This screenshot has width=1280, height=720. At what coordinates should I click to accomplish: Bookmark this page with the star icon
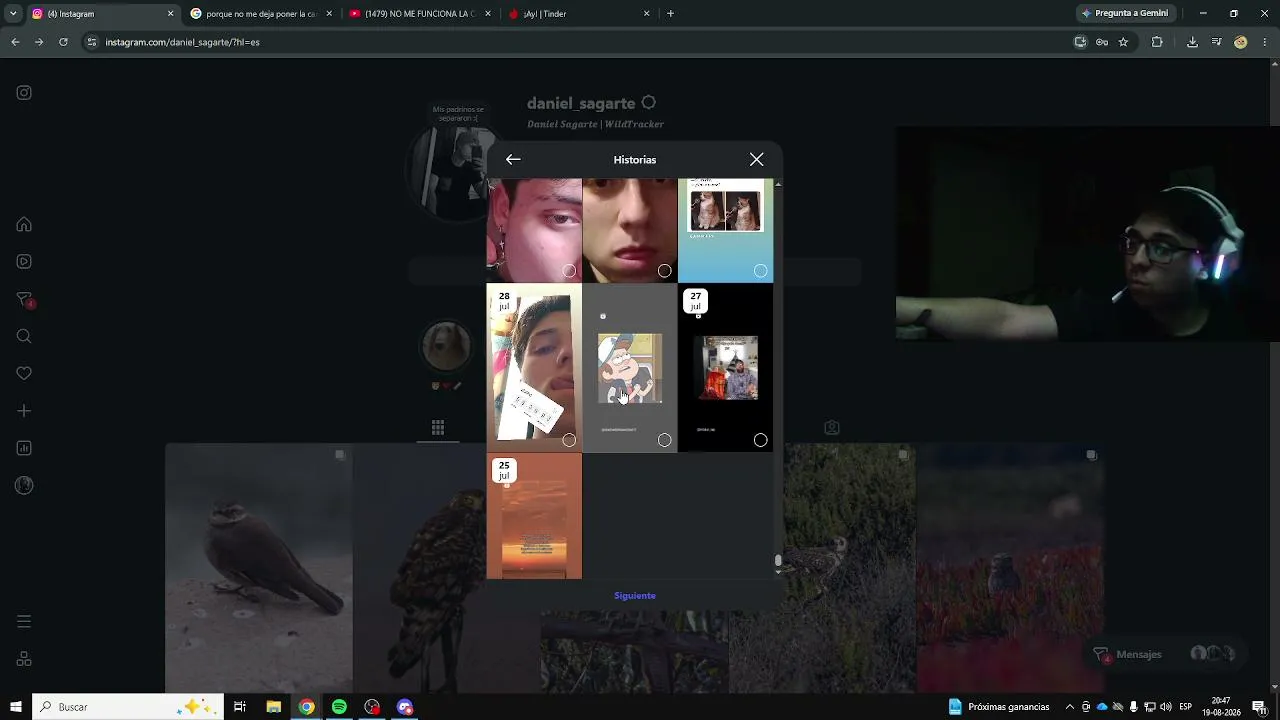1123,42
